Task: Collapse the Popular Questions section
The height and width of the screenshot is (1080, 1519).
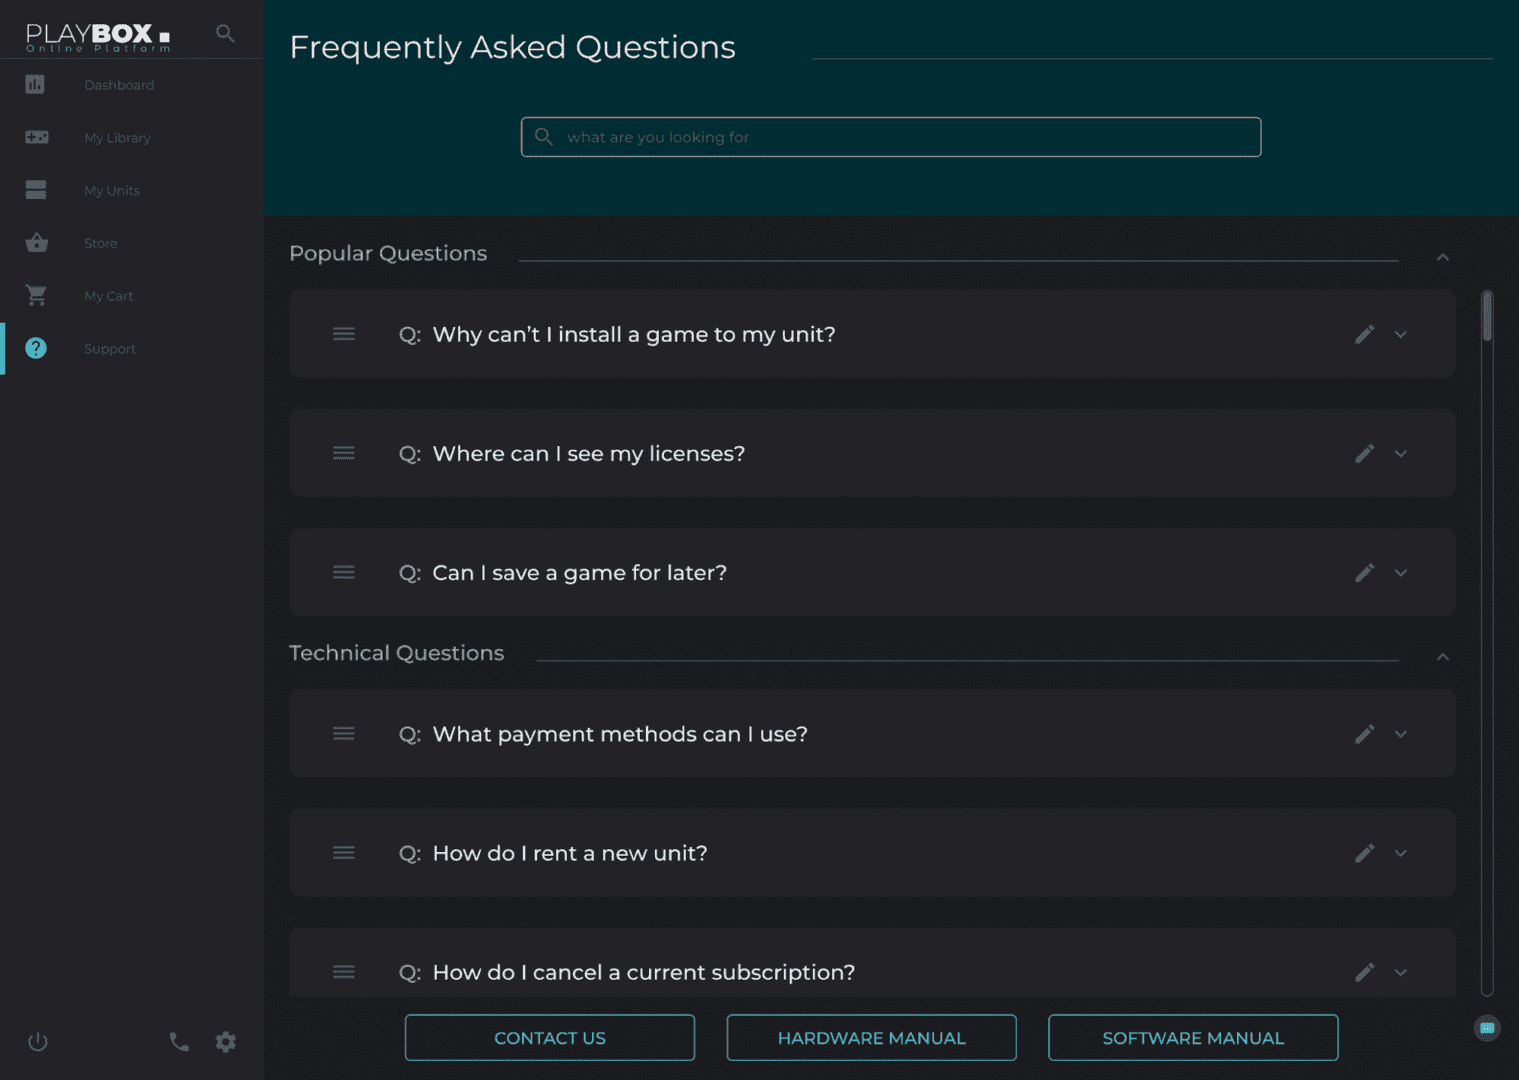Action: [1443, 257]
